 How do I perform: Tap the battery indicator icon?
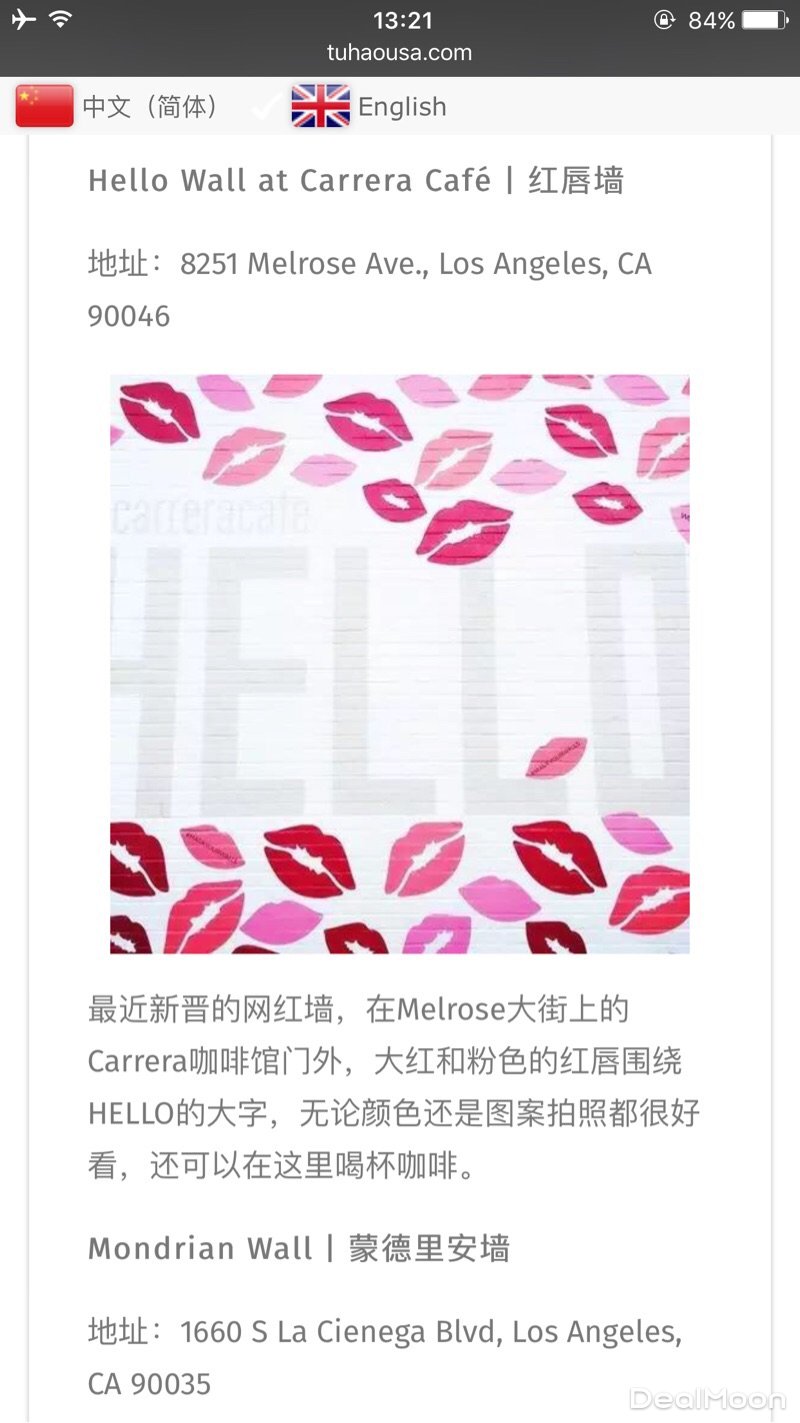point(766,20)
